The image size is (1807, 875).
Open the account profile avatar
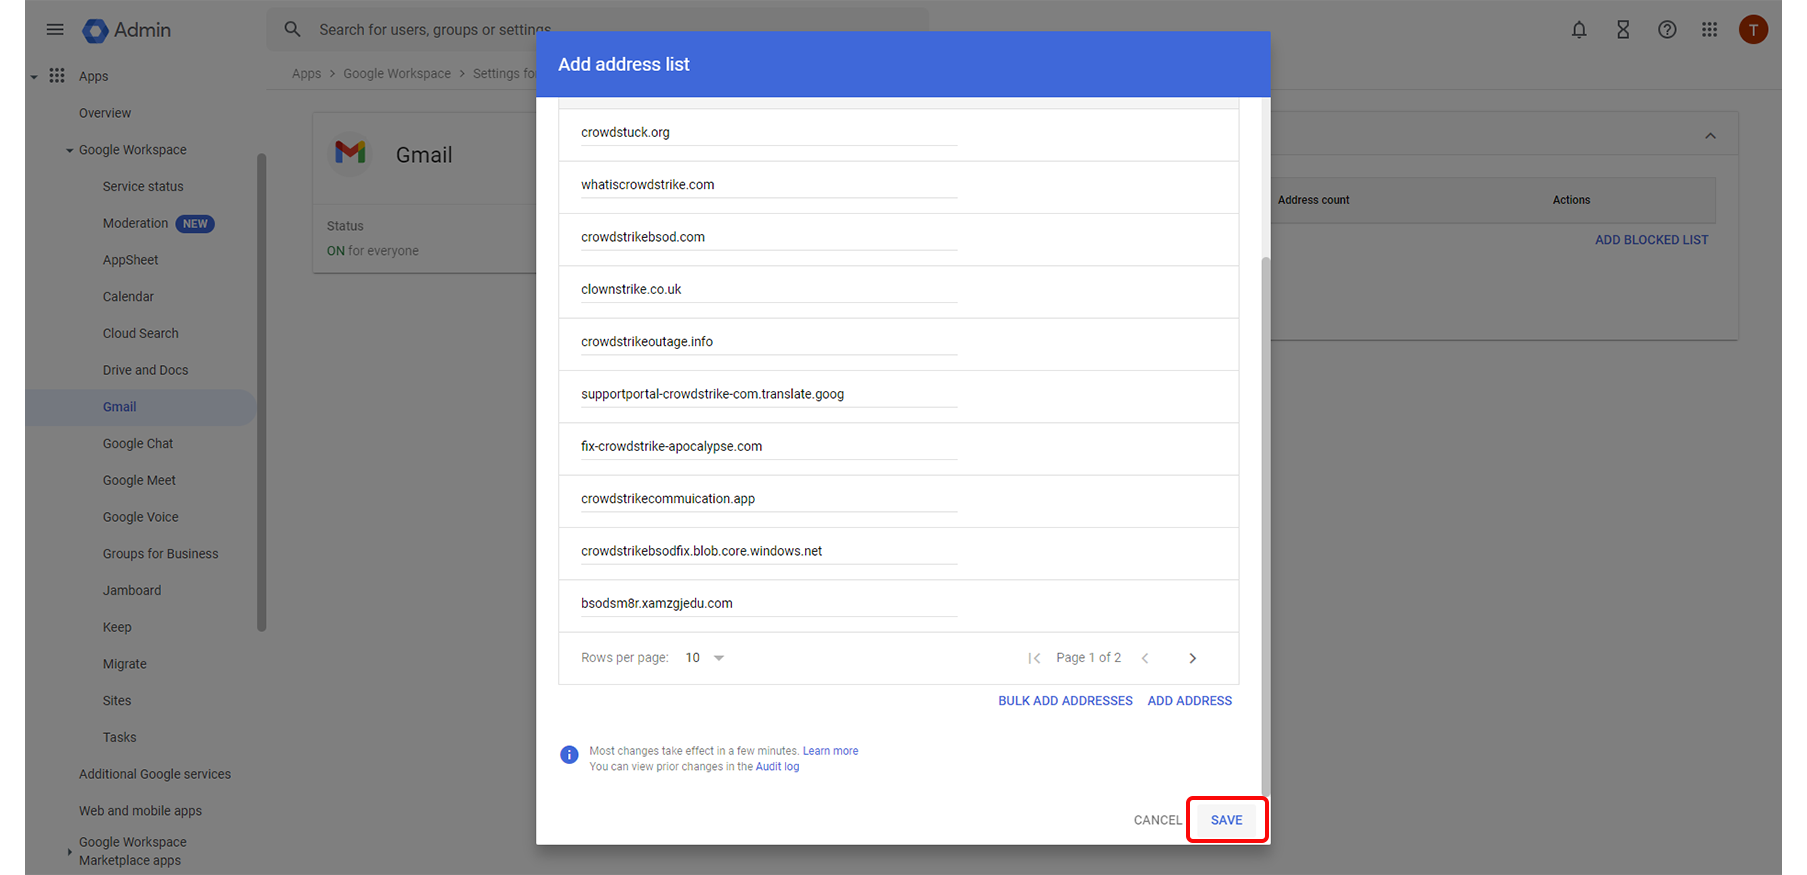click(x=1753, y=30)
